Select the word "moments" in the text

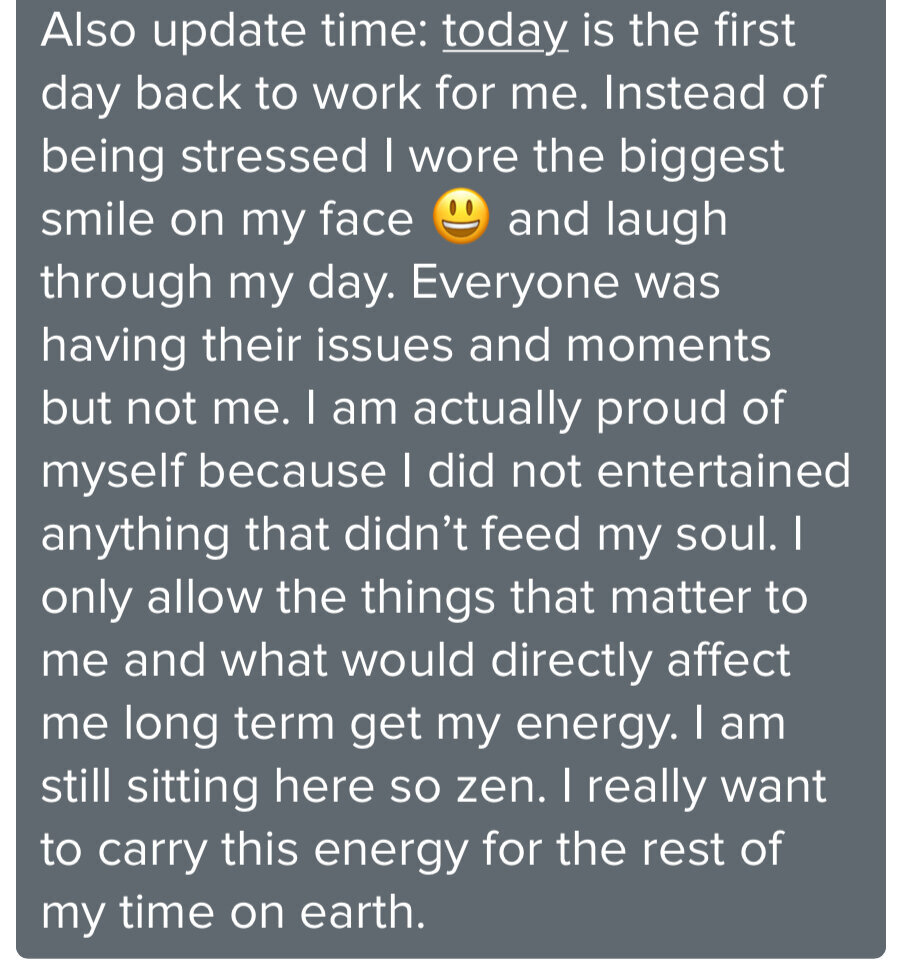point(668,346)
